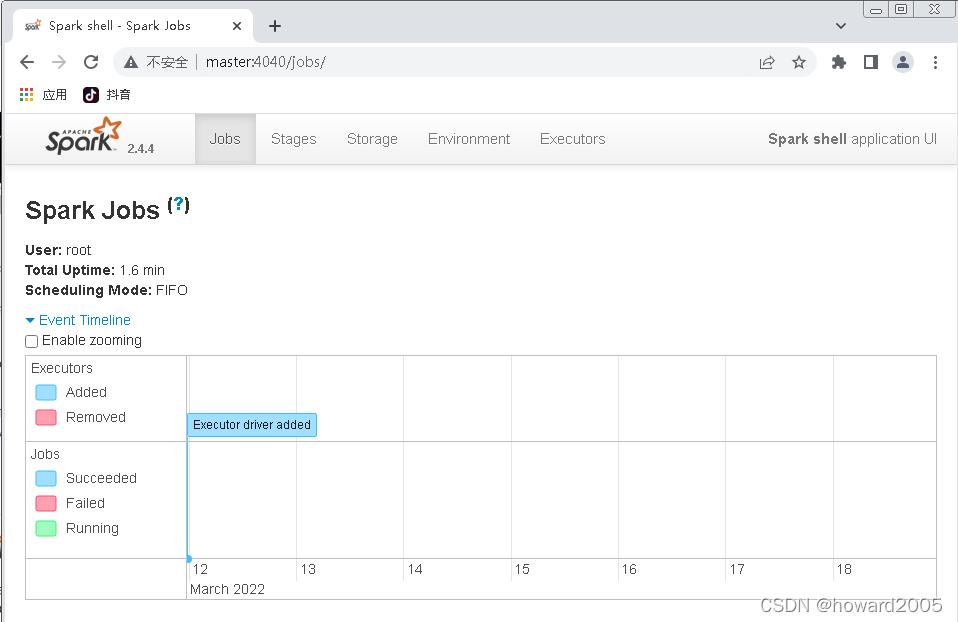Click the address bar URL master:4040/jobs/
This screenshot has width=958, height=622.
pyautogui.click(x=266, y=62)
